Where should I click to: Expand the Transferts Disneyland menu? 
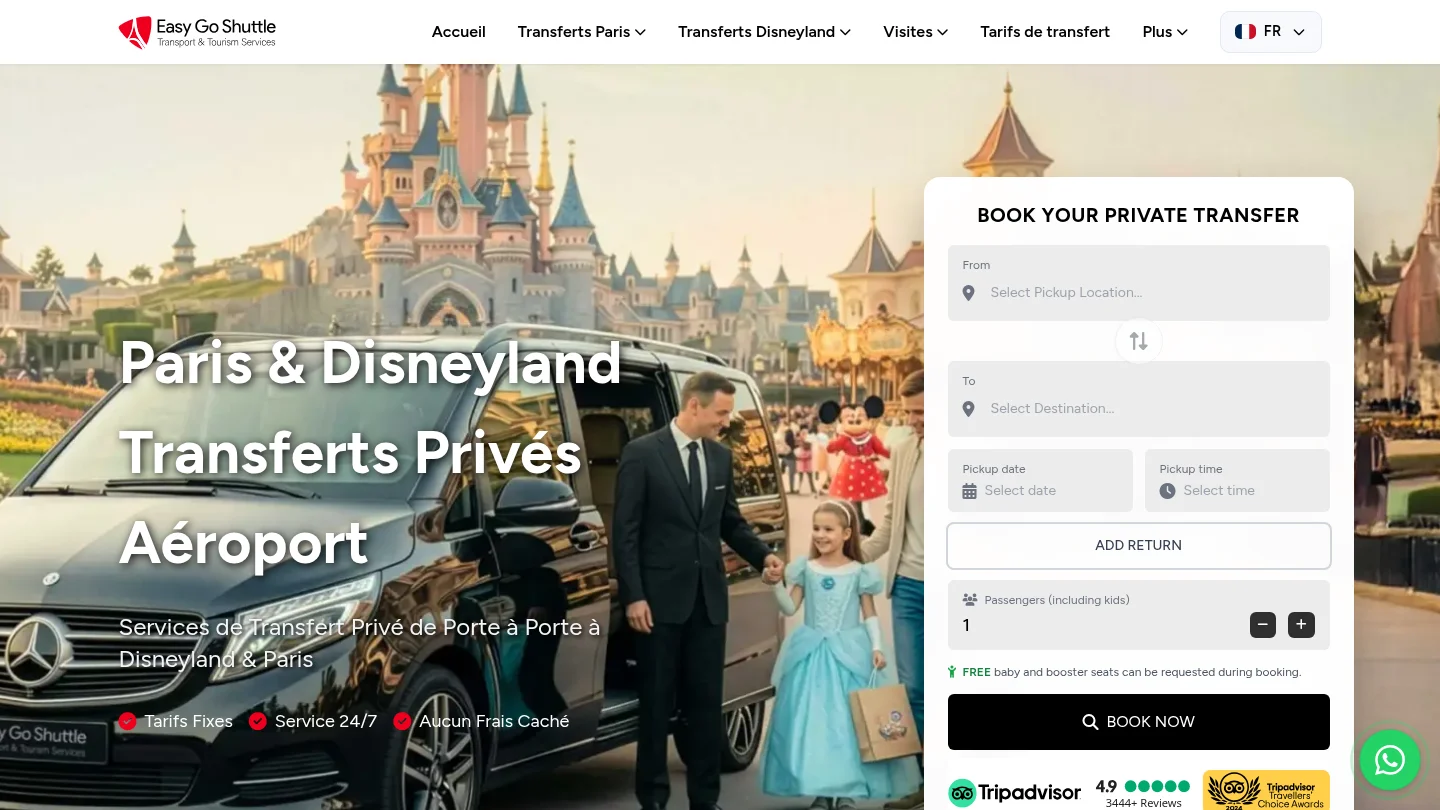pos(765,32)
